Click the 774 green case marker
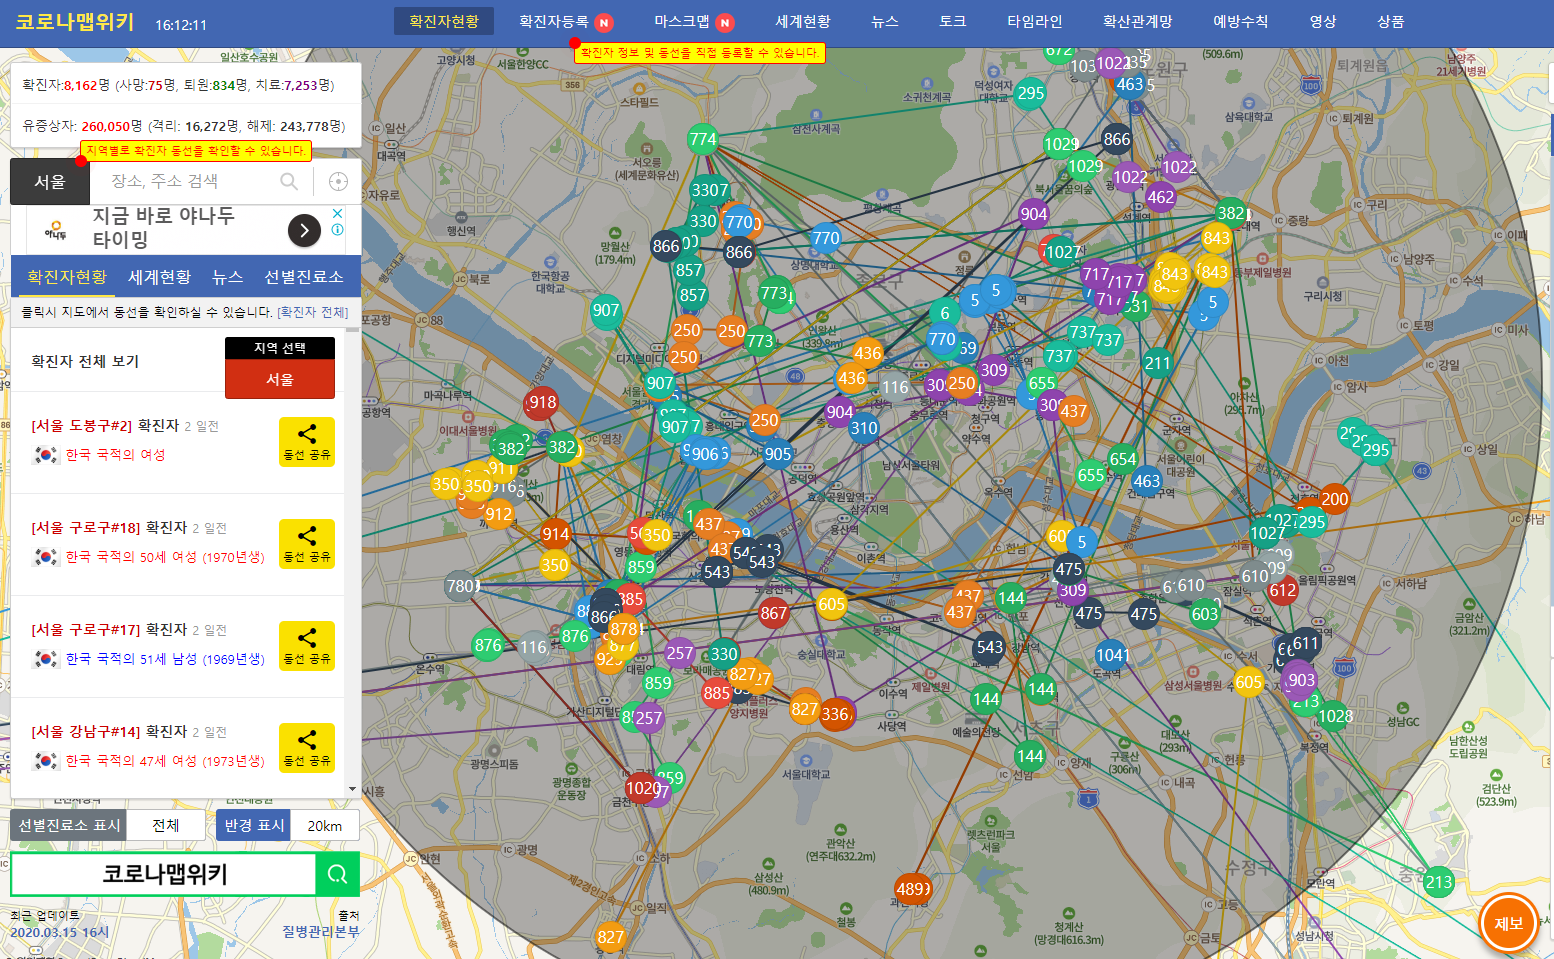 coord(703,139)
